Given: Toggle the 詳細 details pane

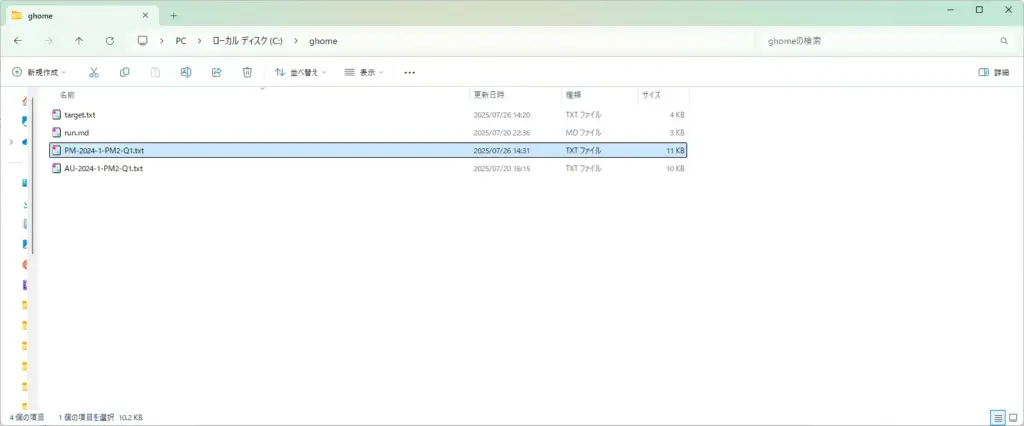Looking at the screenshot, I should (994, 73).
